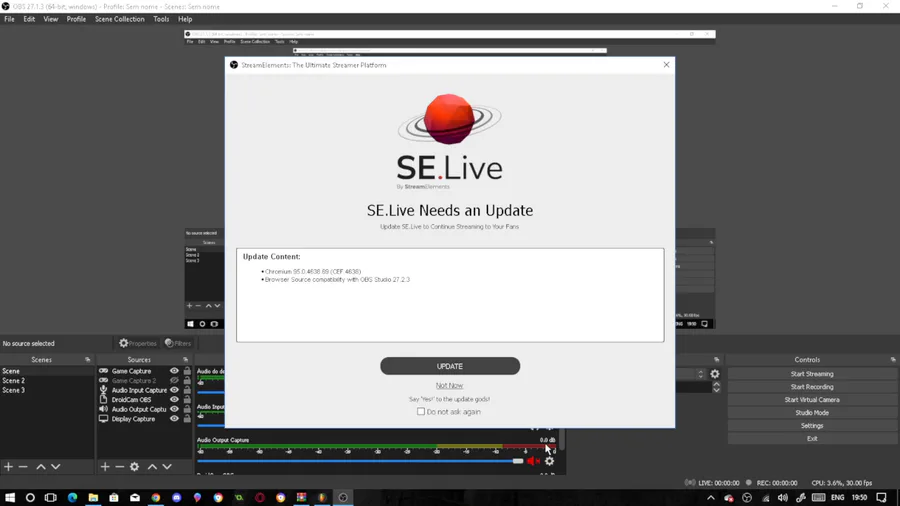Open the Help menu
The width and height of the screenshot is (900, 506).
click(185, 19)
